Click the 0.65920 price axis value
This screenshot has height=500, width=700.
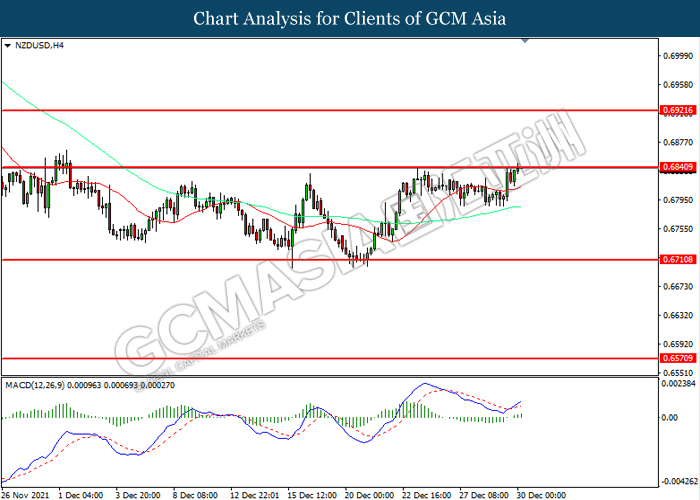679,345
